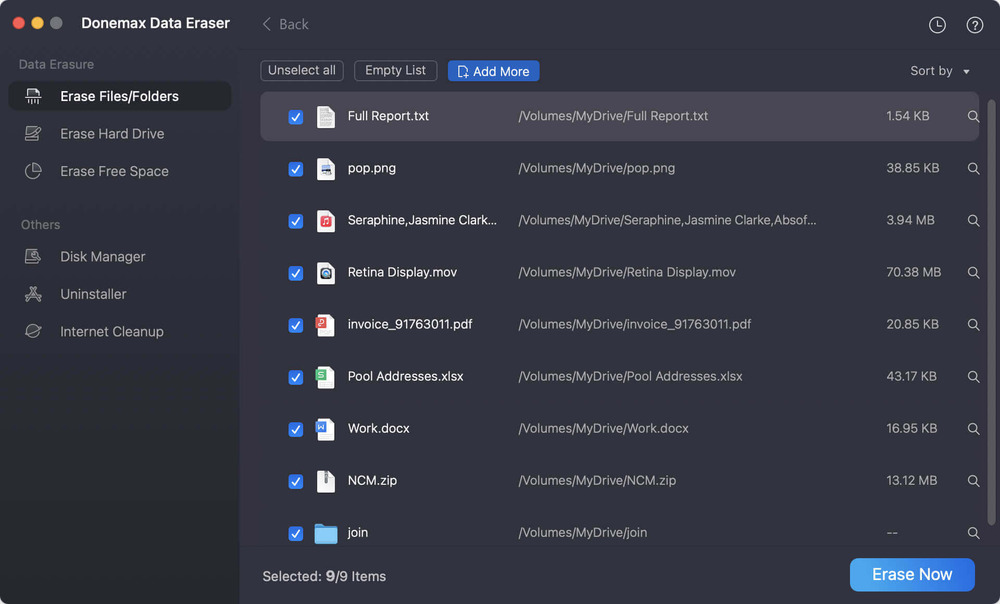
Task: Go Back to previous screen
Action: click(x=285, y=24)
